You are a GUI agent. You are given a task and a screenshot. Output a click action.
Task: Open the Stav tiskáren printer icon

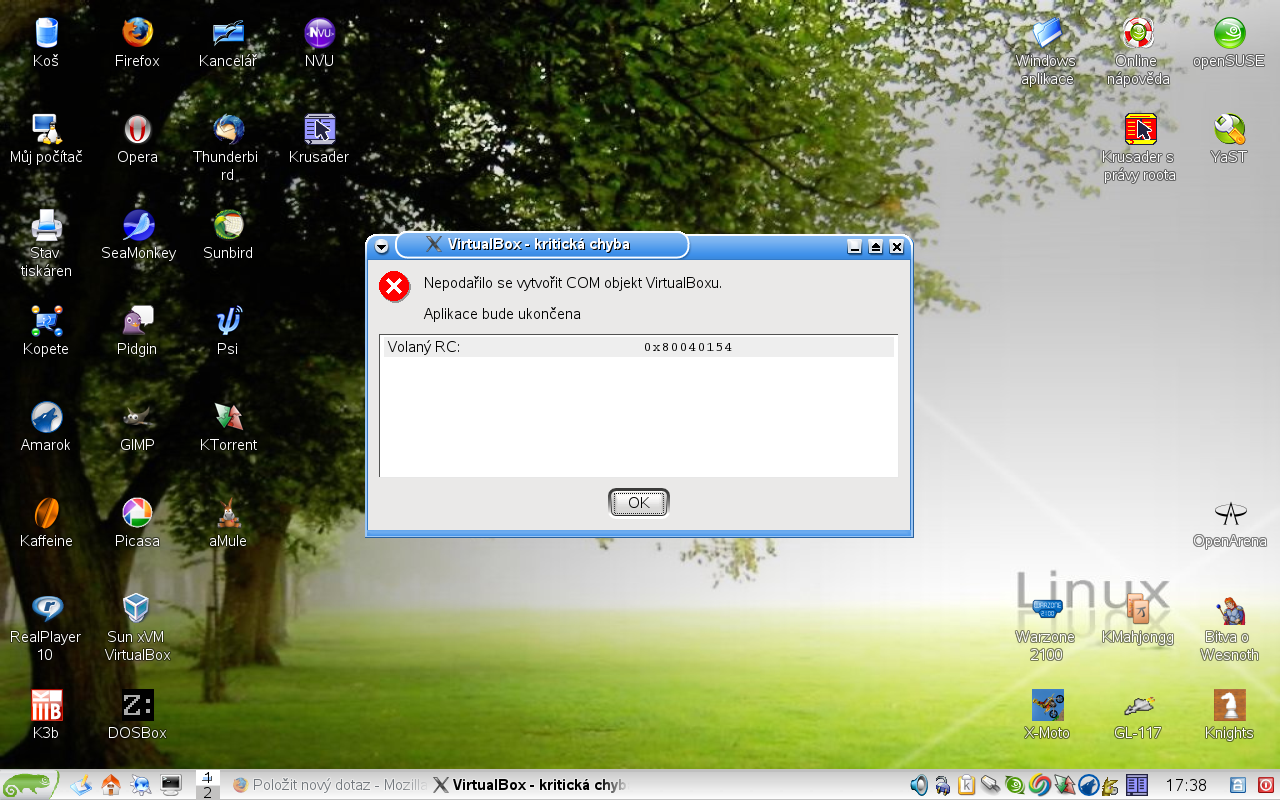point(46,243)
